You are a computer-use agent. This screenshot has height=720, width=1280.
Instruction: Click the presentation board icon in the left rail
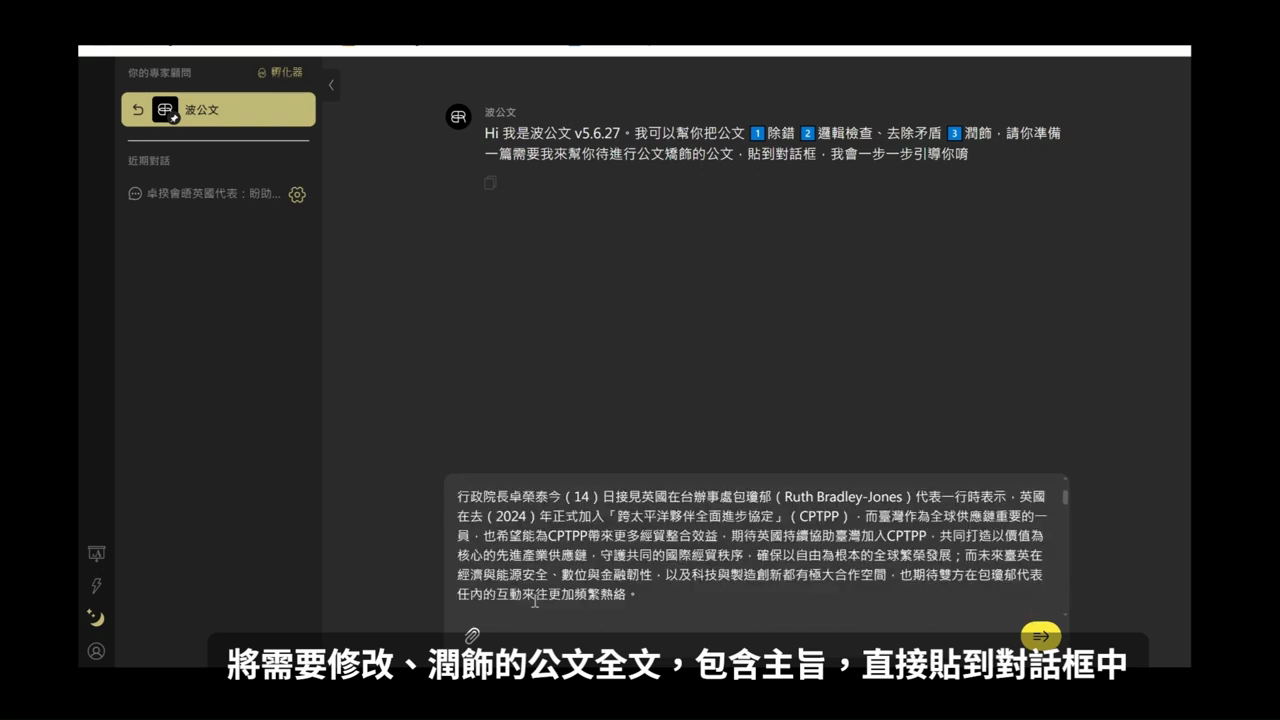coord(96,553)
